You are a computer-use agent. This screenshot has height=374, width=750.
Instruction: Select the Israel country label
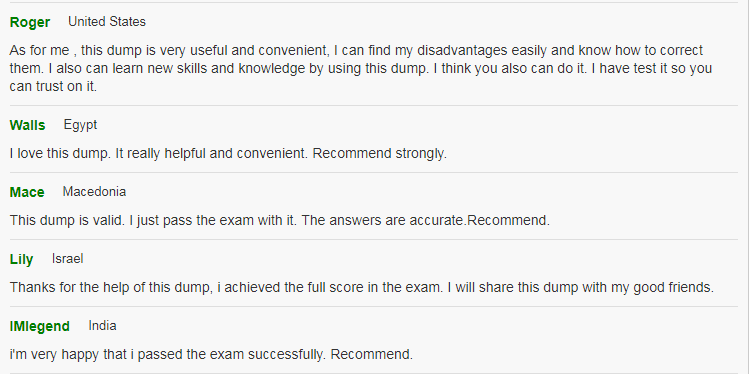coord(67,259)
